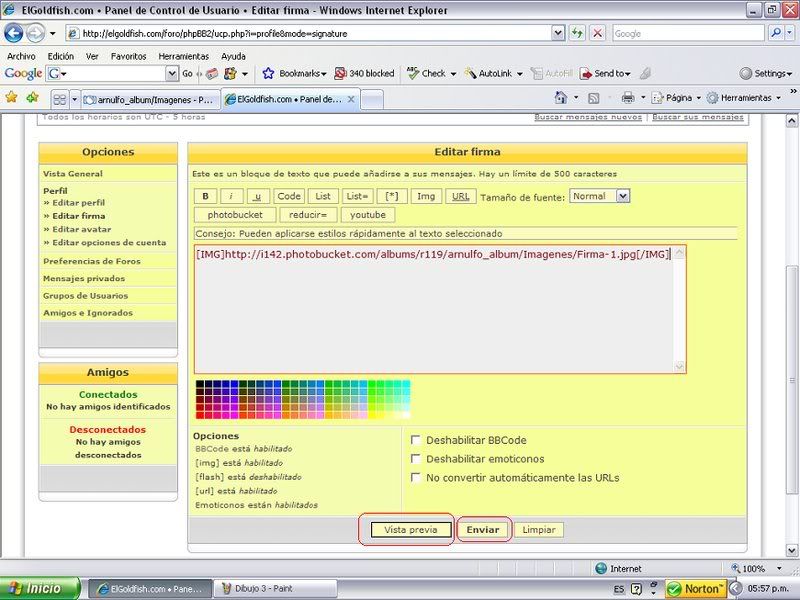The height and width of the screenshot is (600, 800).
Task: Click the Google toolbar Settings icon
Action: 745,73
